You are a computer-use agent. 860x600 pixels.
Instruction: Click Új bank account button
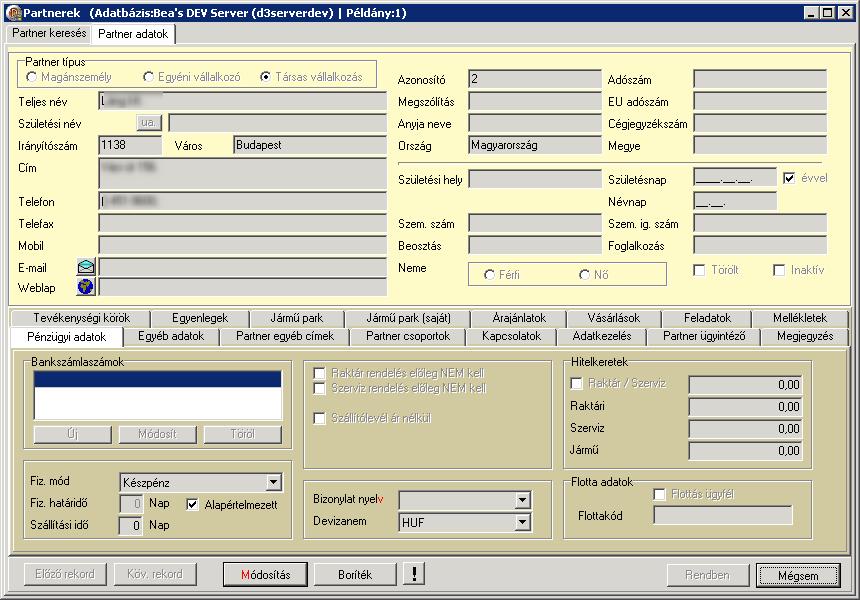click(x=72, y=434)
